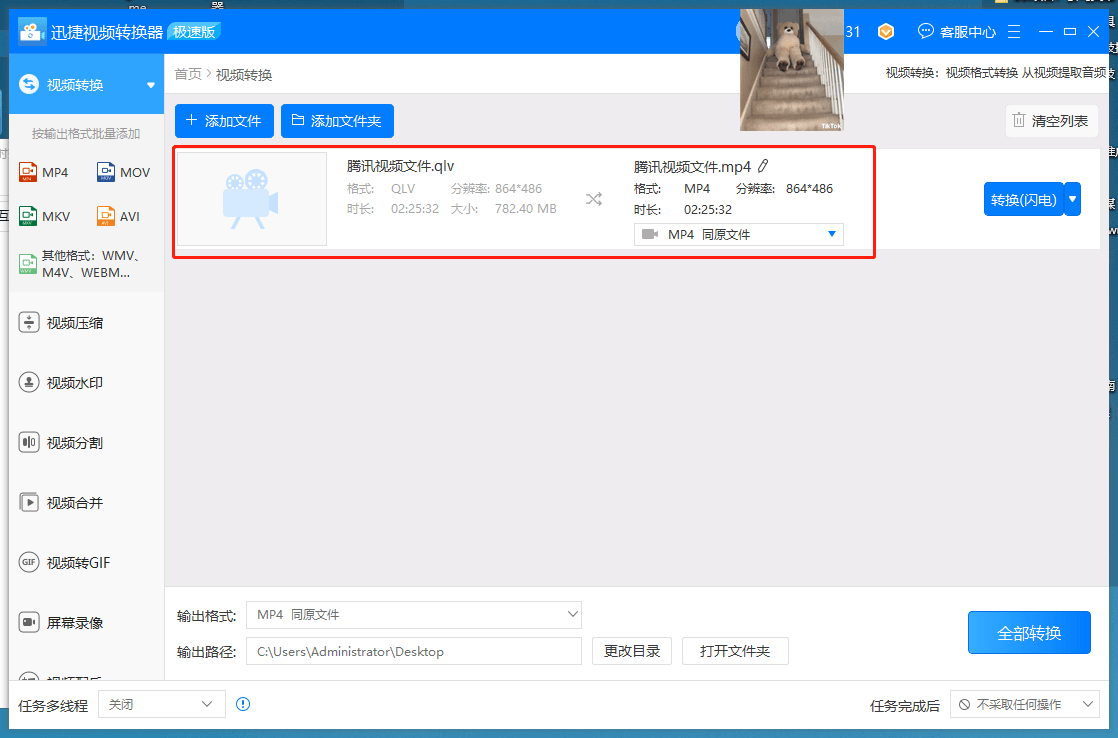The image size is (1118, 738).
Task: Open the hamburger menu in title bar
Action: coord(1013,31)
